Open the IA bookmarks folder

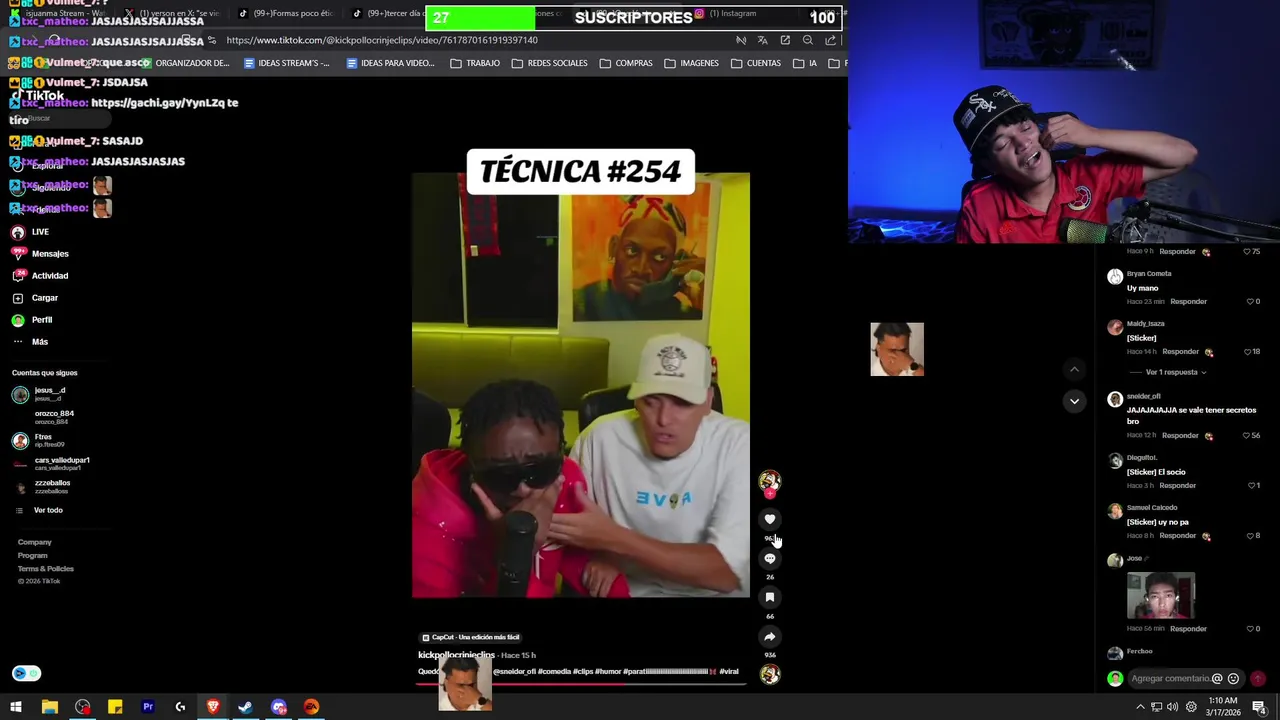click(805, 63)
